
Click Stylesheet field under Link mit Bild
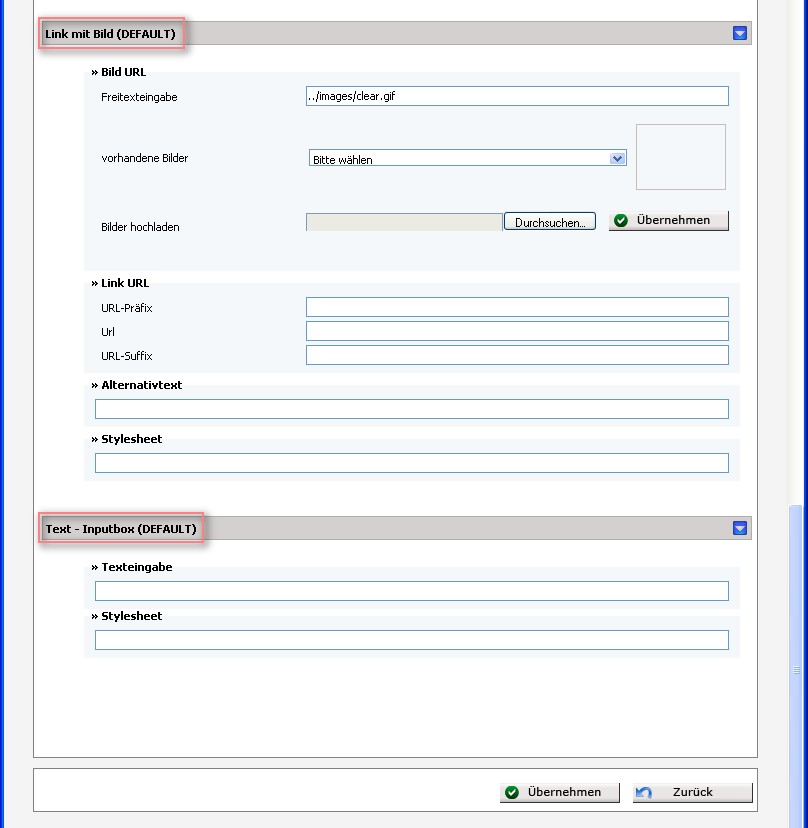click(412, 463)
